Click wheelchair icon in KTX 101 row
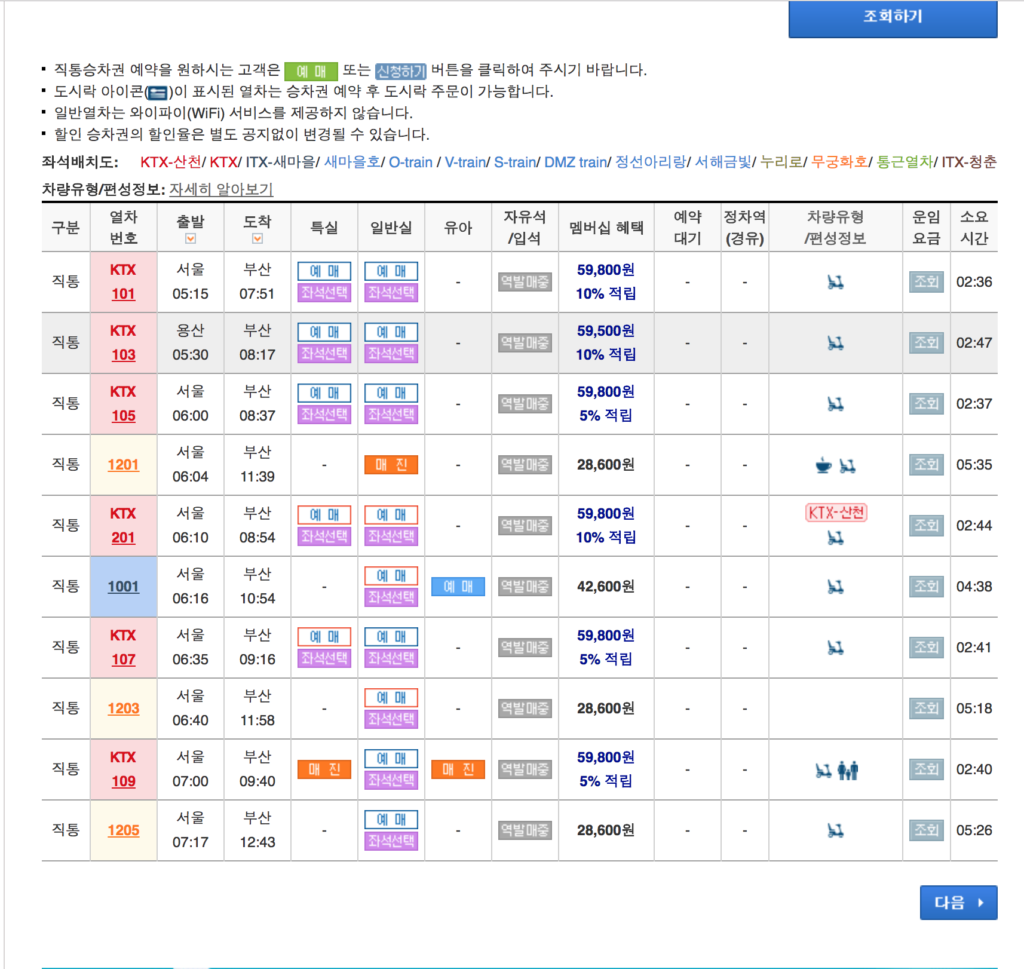 835,282
